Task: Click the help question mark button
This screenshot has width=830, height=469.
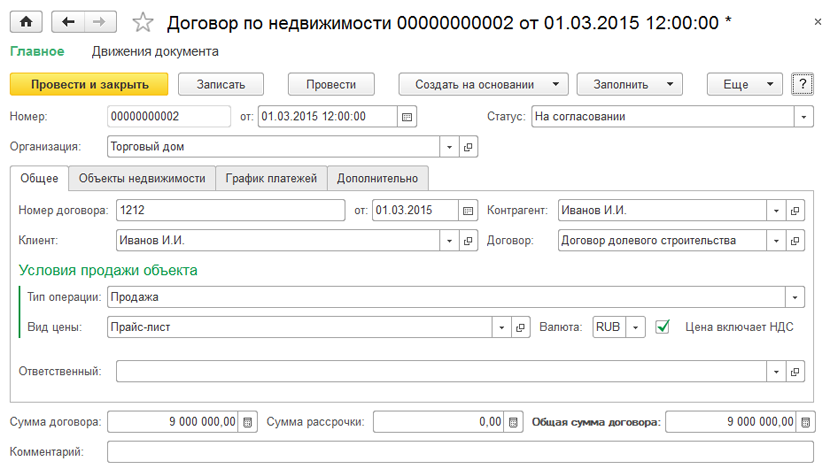Action: click(801, 85)
